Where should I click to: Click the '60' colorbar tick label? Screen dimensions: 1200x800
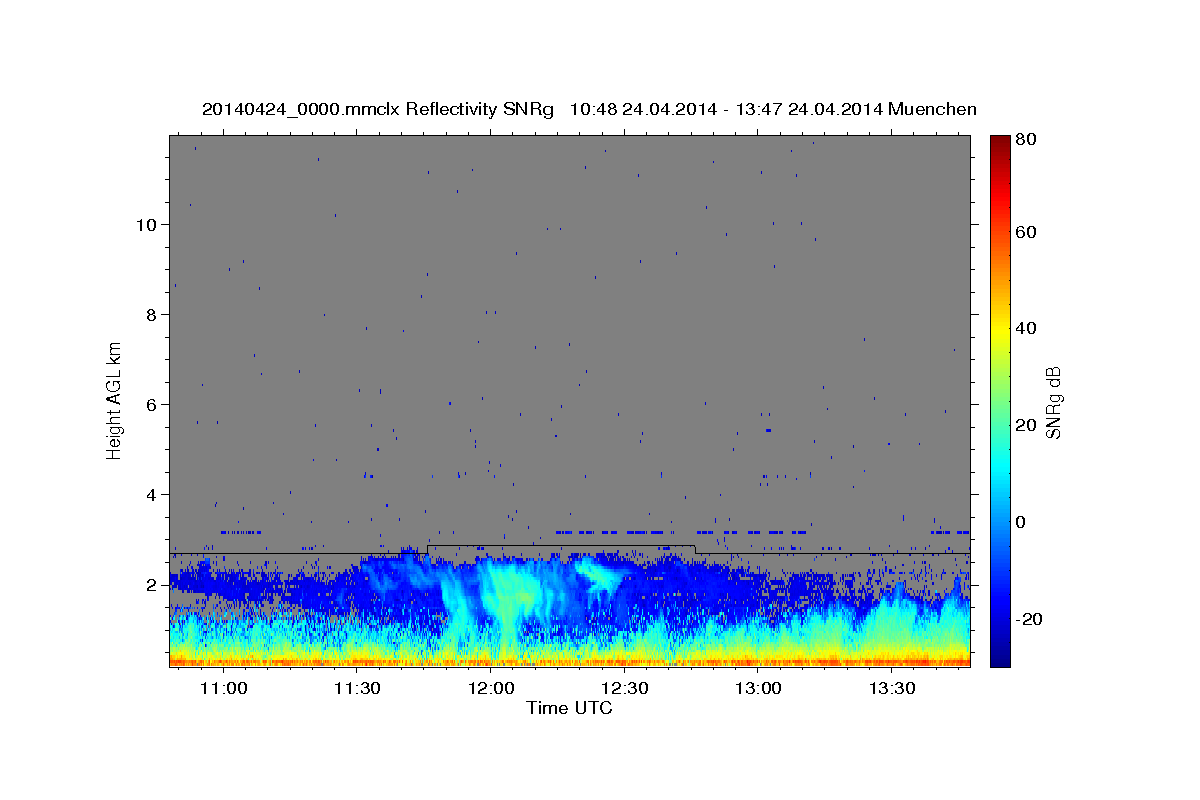[x=1025, y=232]
